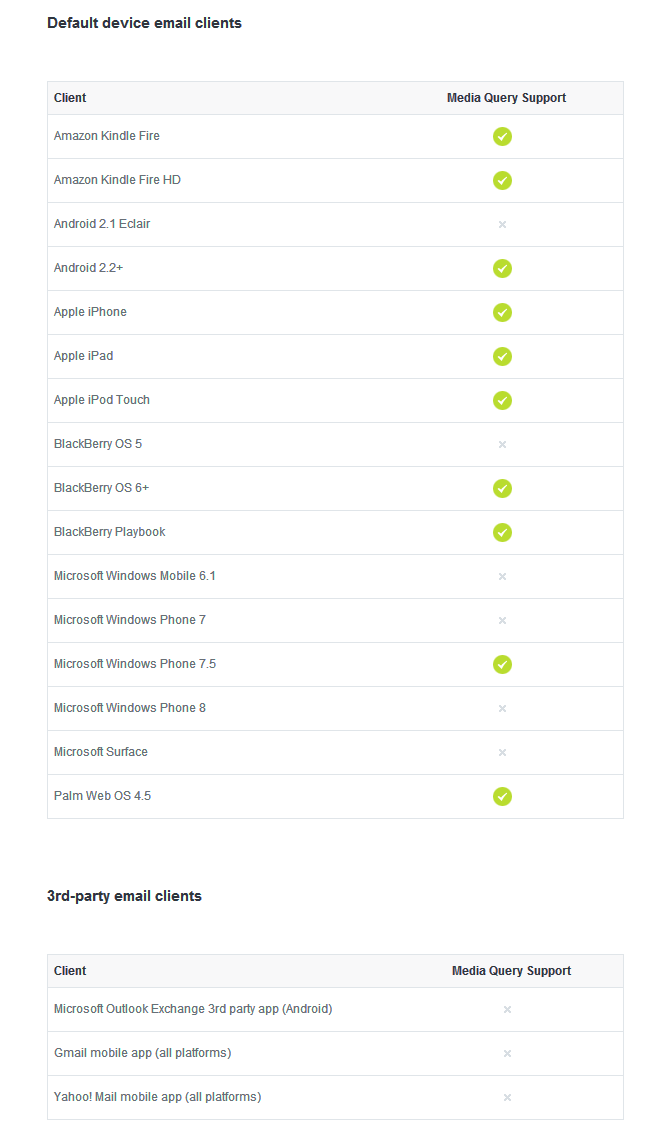This screenshot has height=1146, width=666.
Task: Click the green checkmark beside Apple iPad
Action: coord(502,356)
